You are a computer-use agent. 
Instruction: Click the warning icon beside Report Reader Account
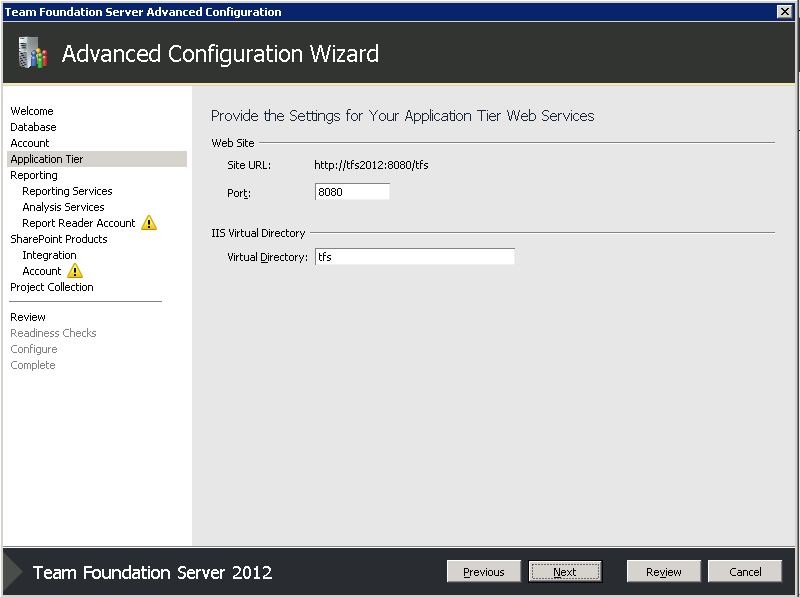[x=148, y=222]
